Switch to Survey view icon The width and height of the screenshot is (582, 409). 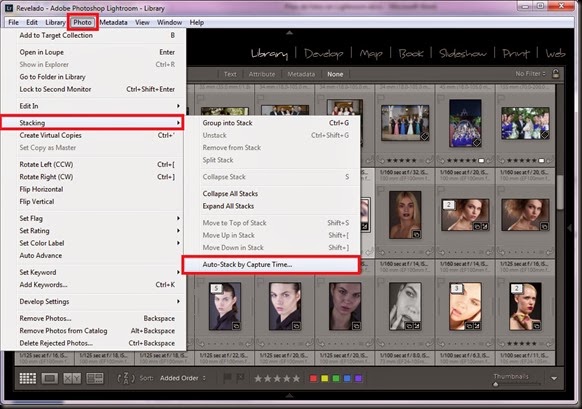click(95, 378)
